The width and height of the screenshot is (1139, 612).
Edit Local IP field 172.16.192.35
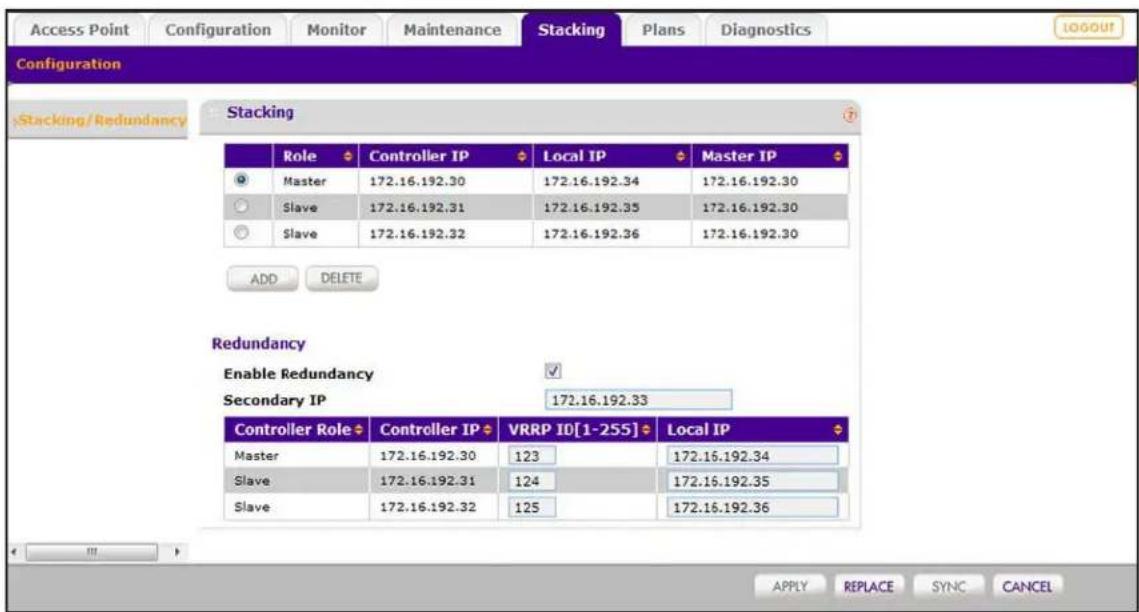click(753, 481)
